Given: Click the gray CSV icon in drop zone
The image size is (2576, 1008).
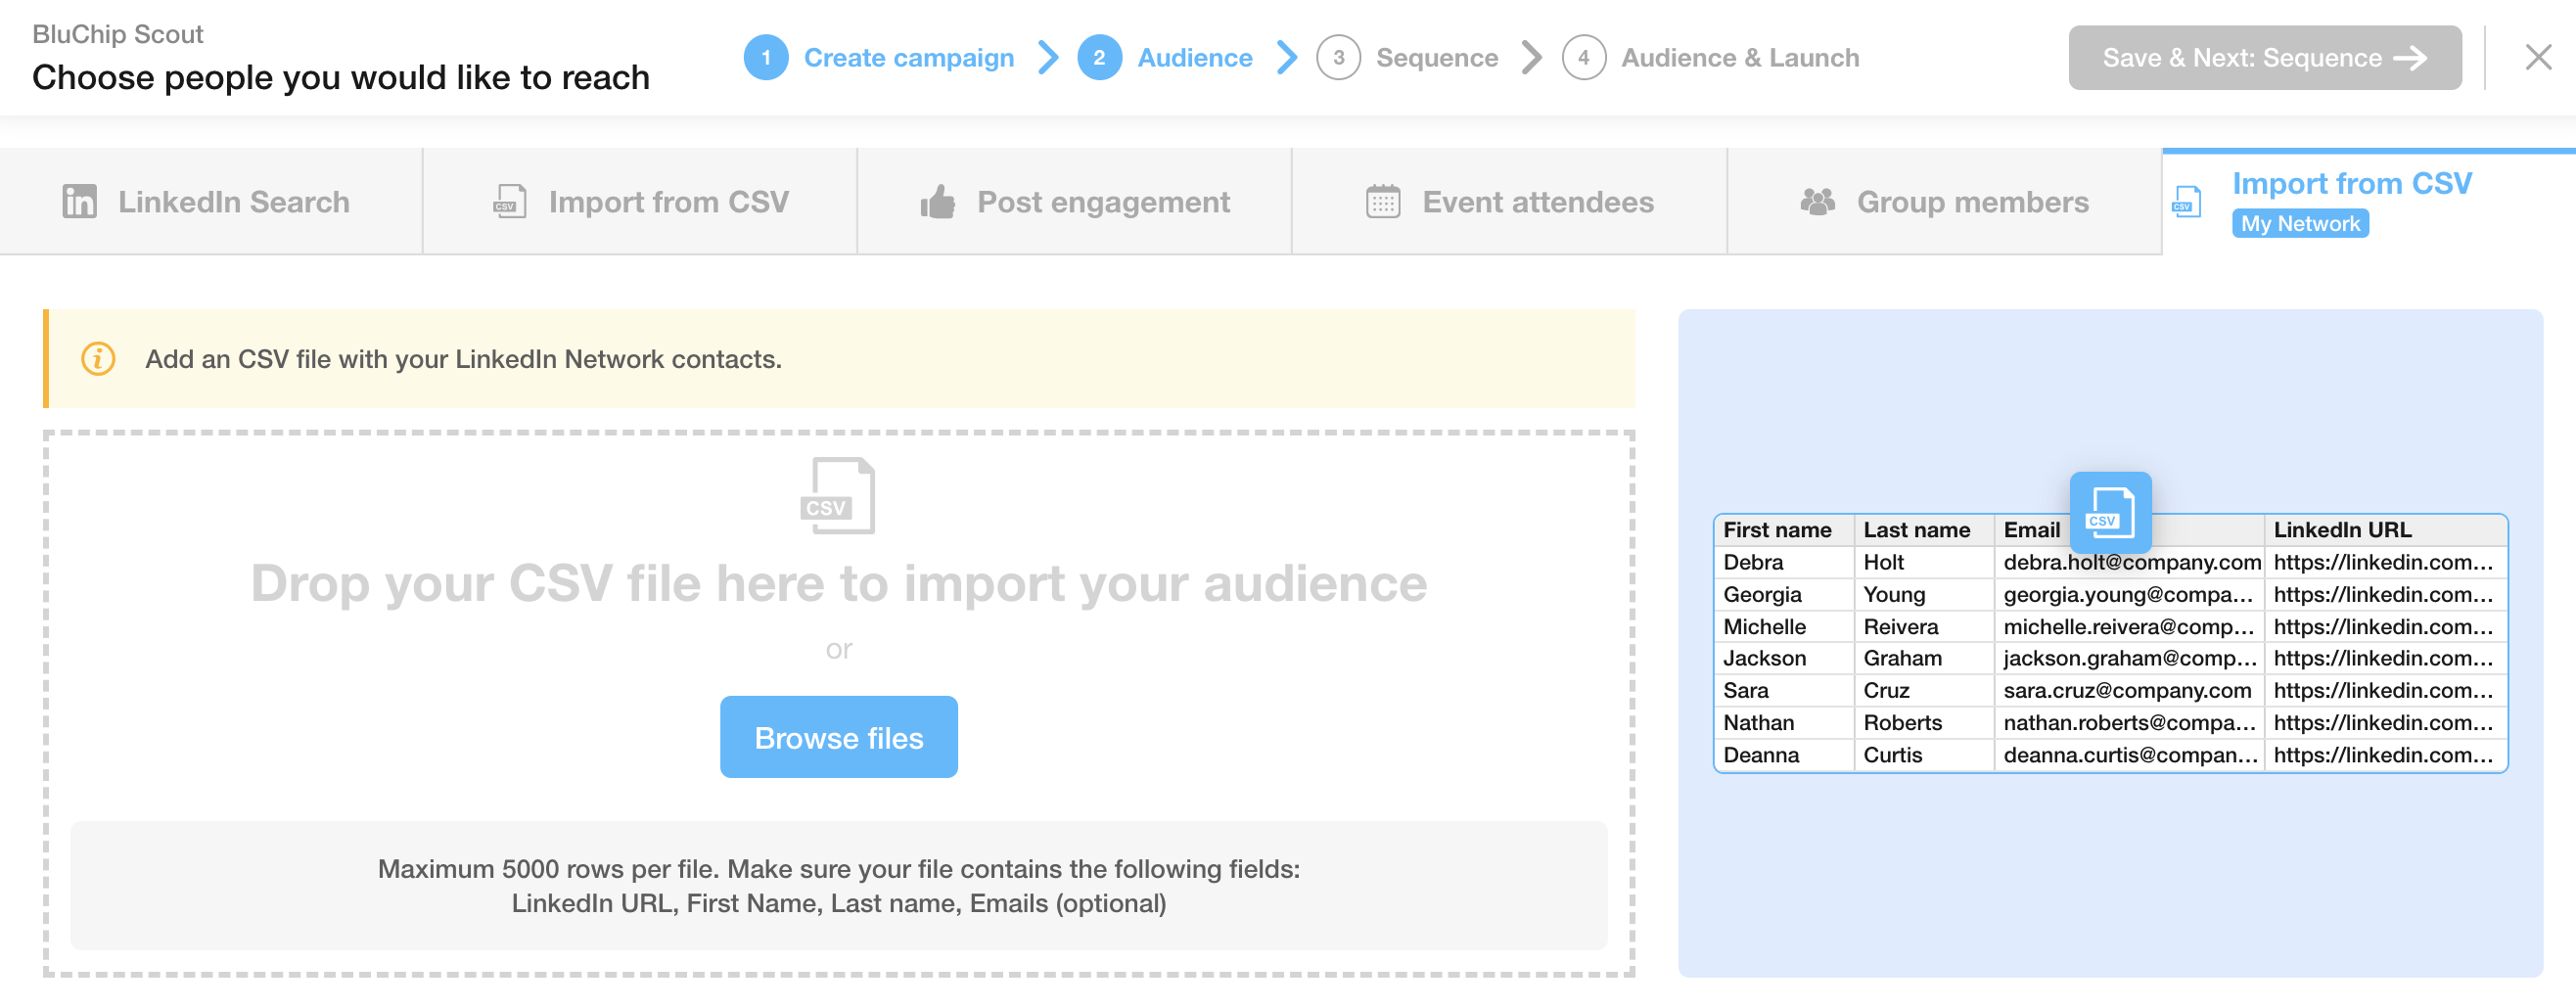Looking at the screenshot, I should tap(838, 496).
